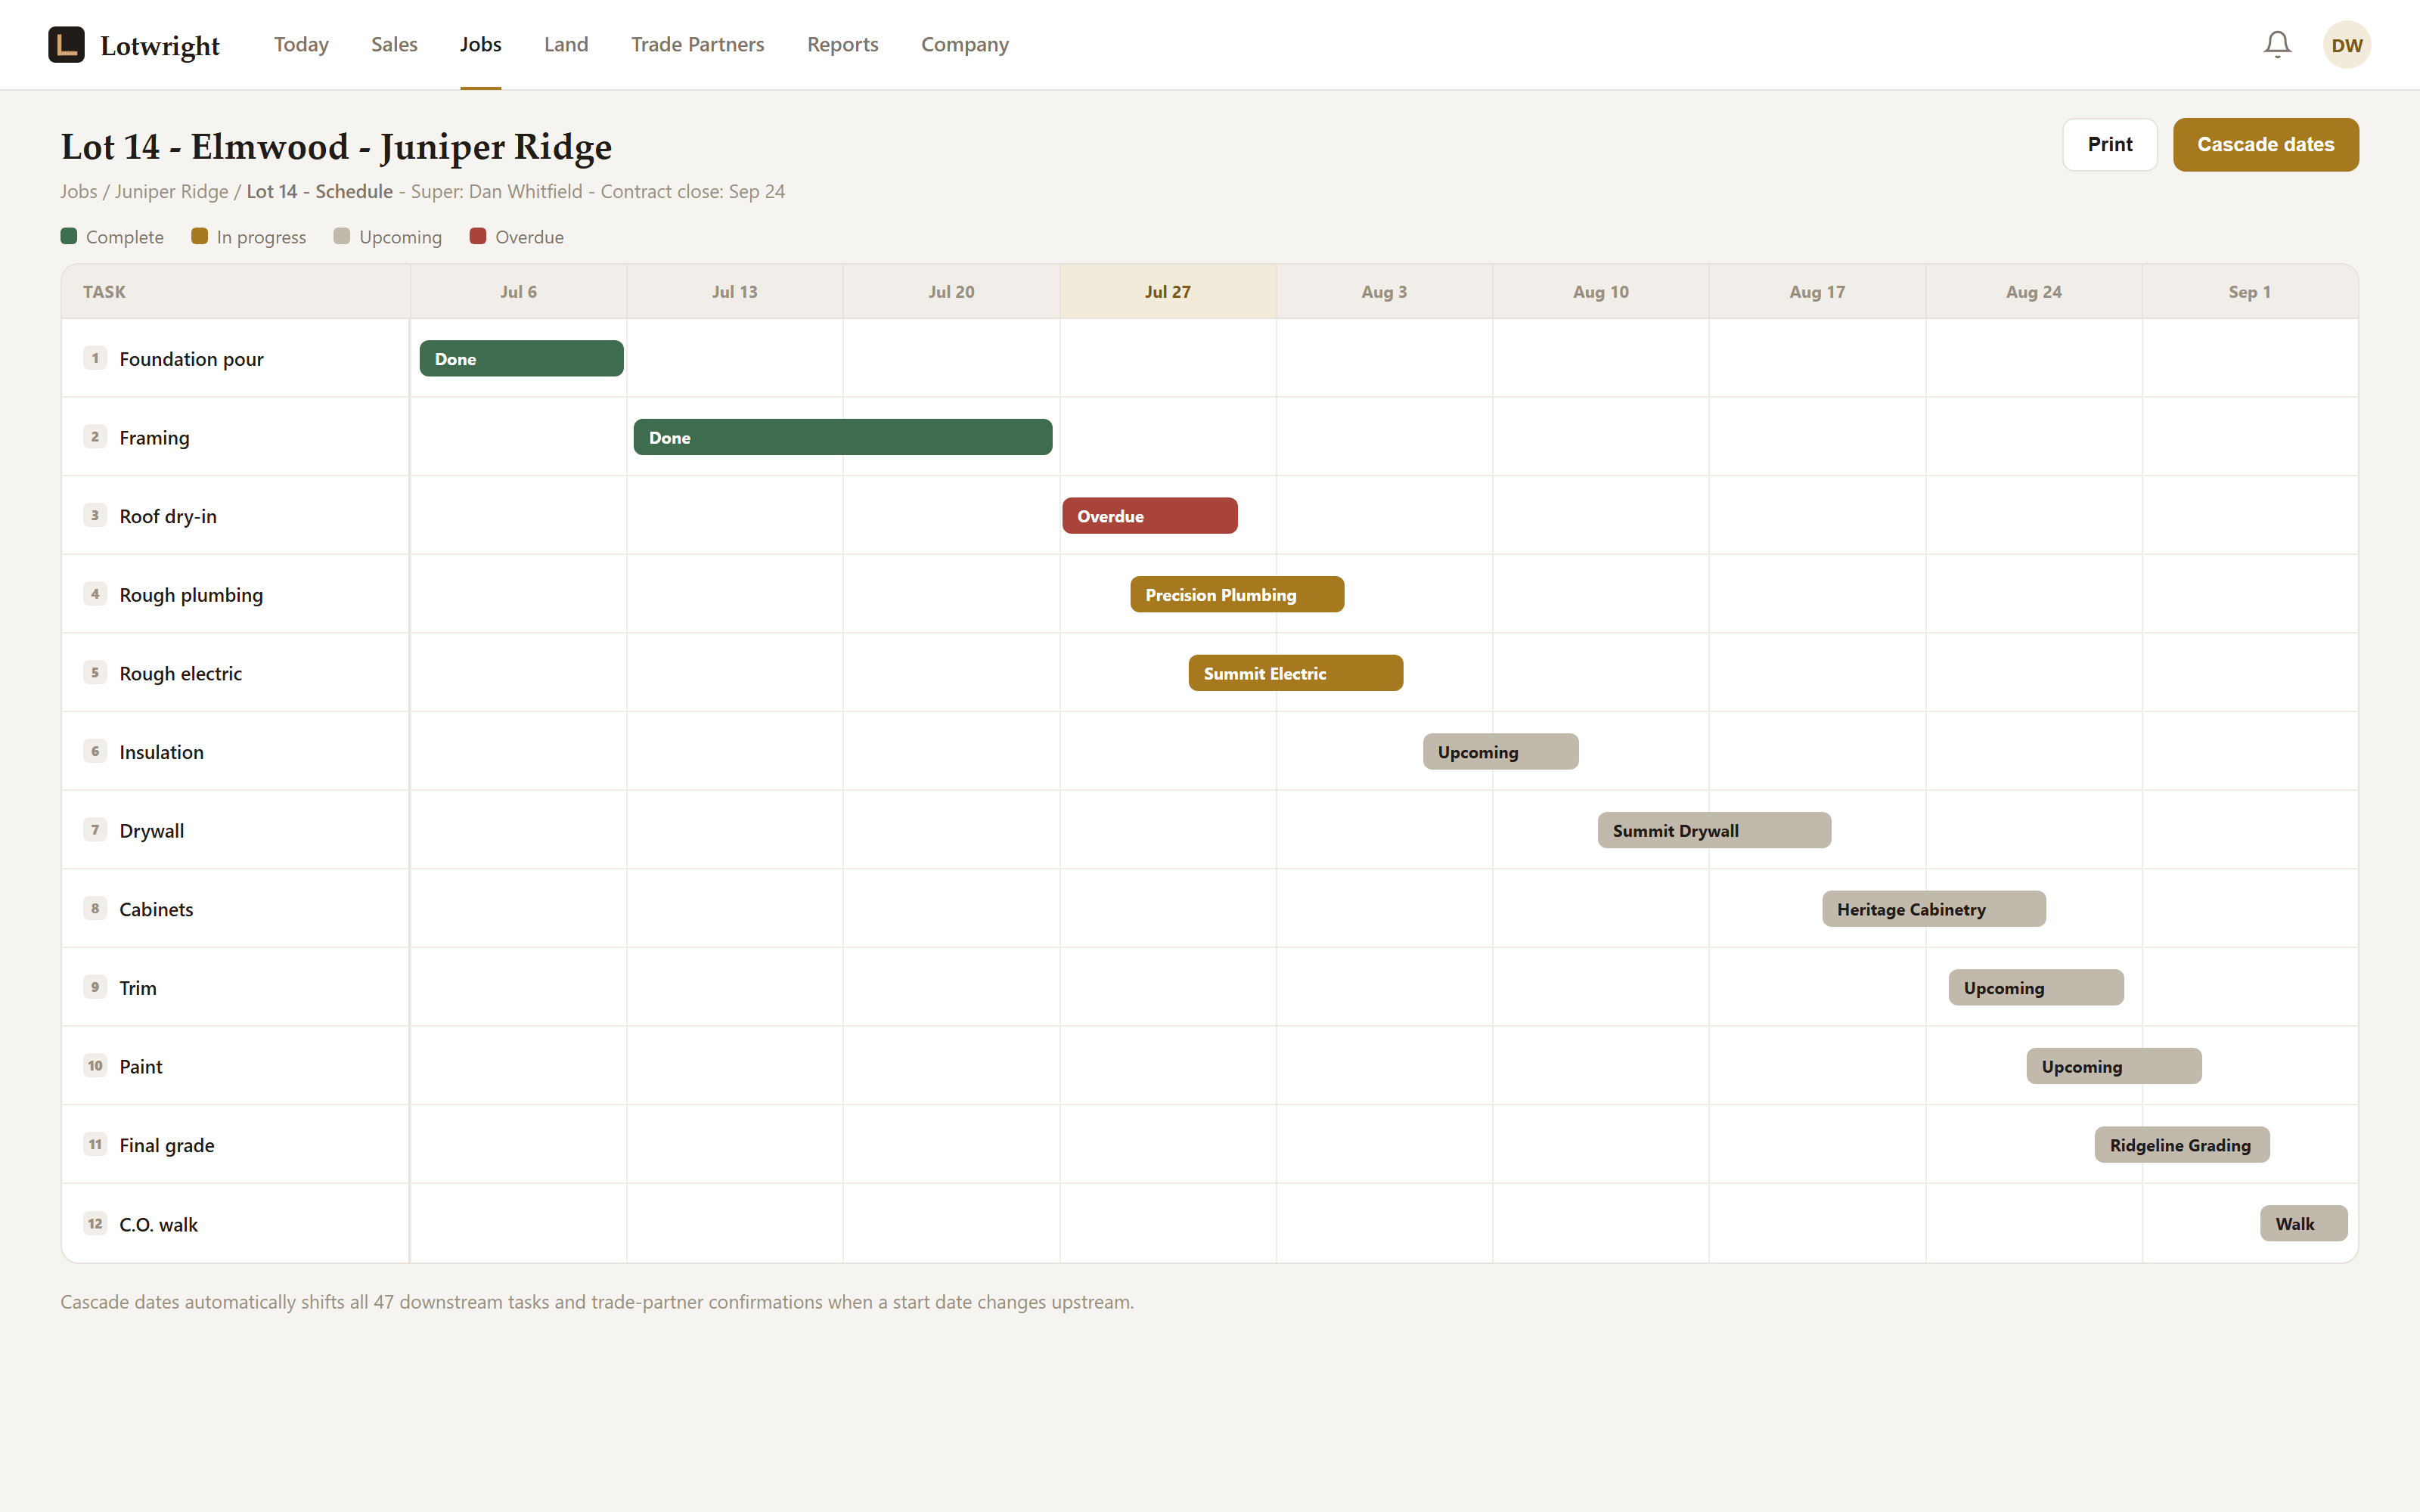Select the Jobs tab
Viewport: 2420px width, 1512px height.
pyautogui.click(x=481, y=45)
